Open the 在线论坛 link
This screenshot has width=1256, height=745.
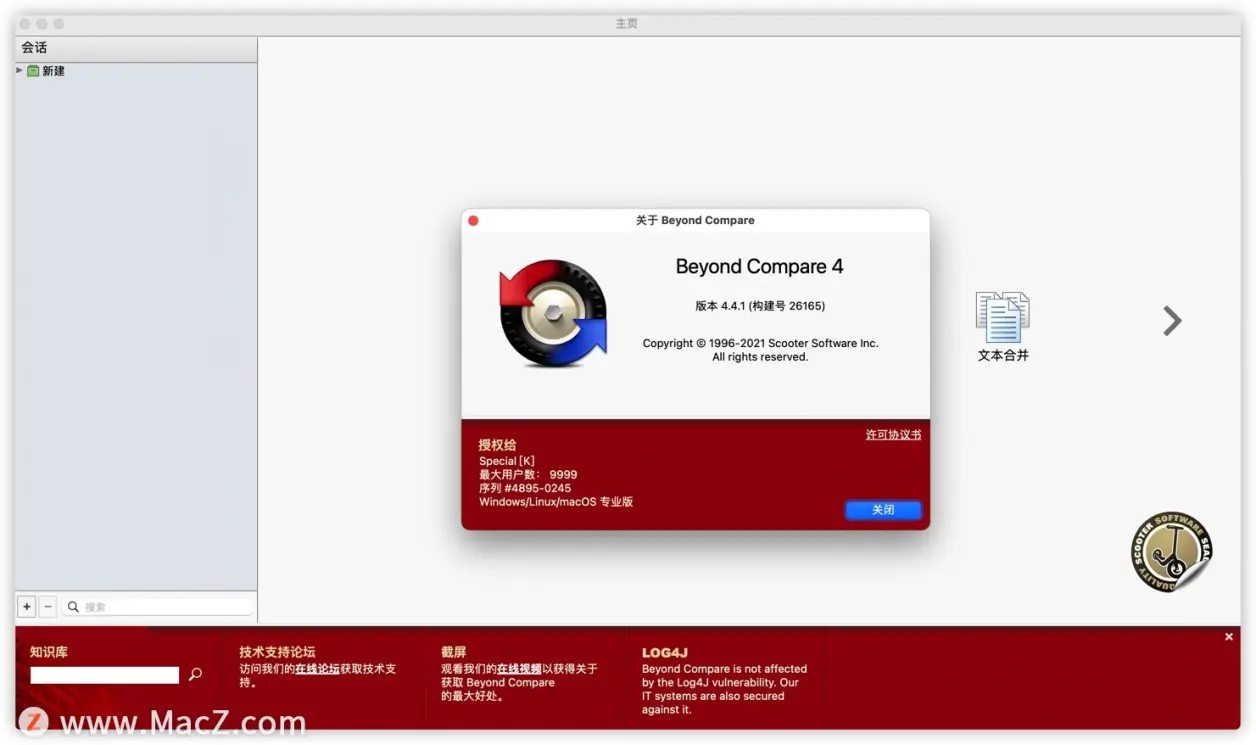(317, 669)
